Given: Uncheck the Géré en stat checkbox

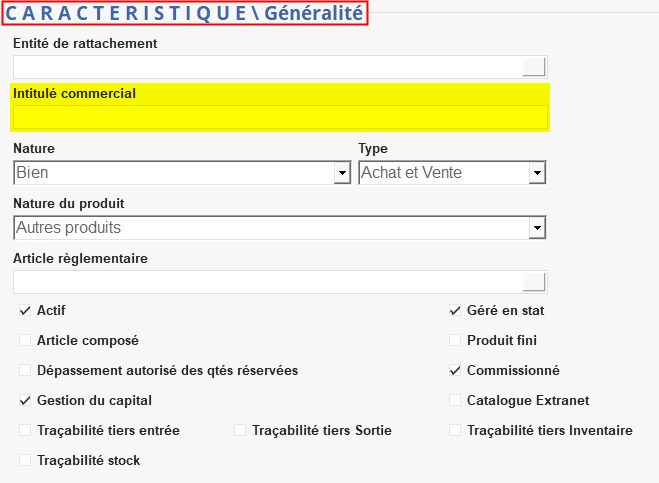Looking at the screenshot, I should [x=455, y=311].
